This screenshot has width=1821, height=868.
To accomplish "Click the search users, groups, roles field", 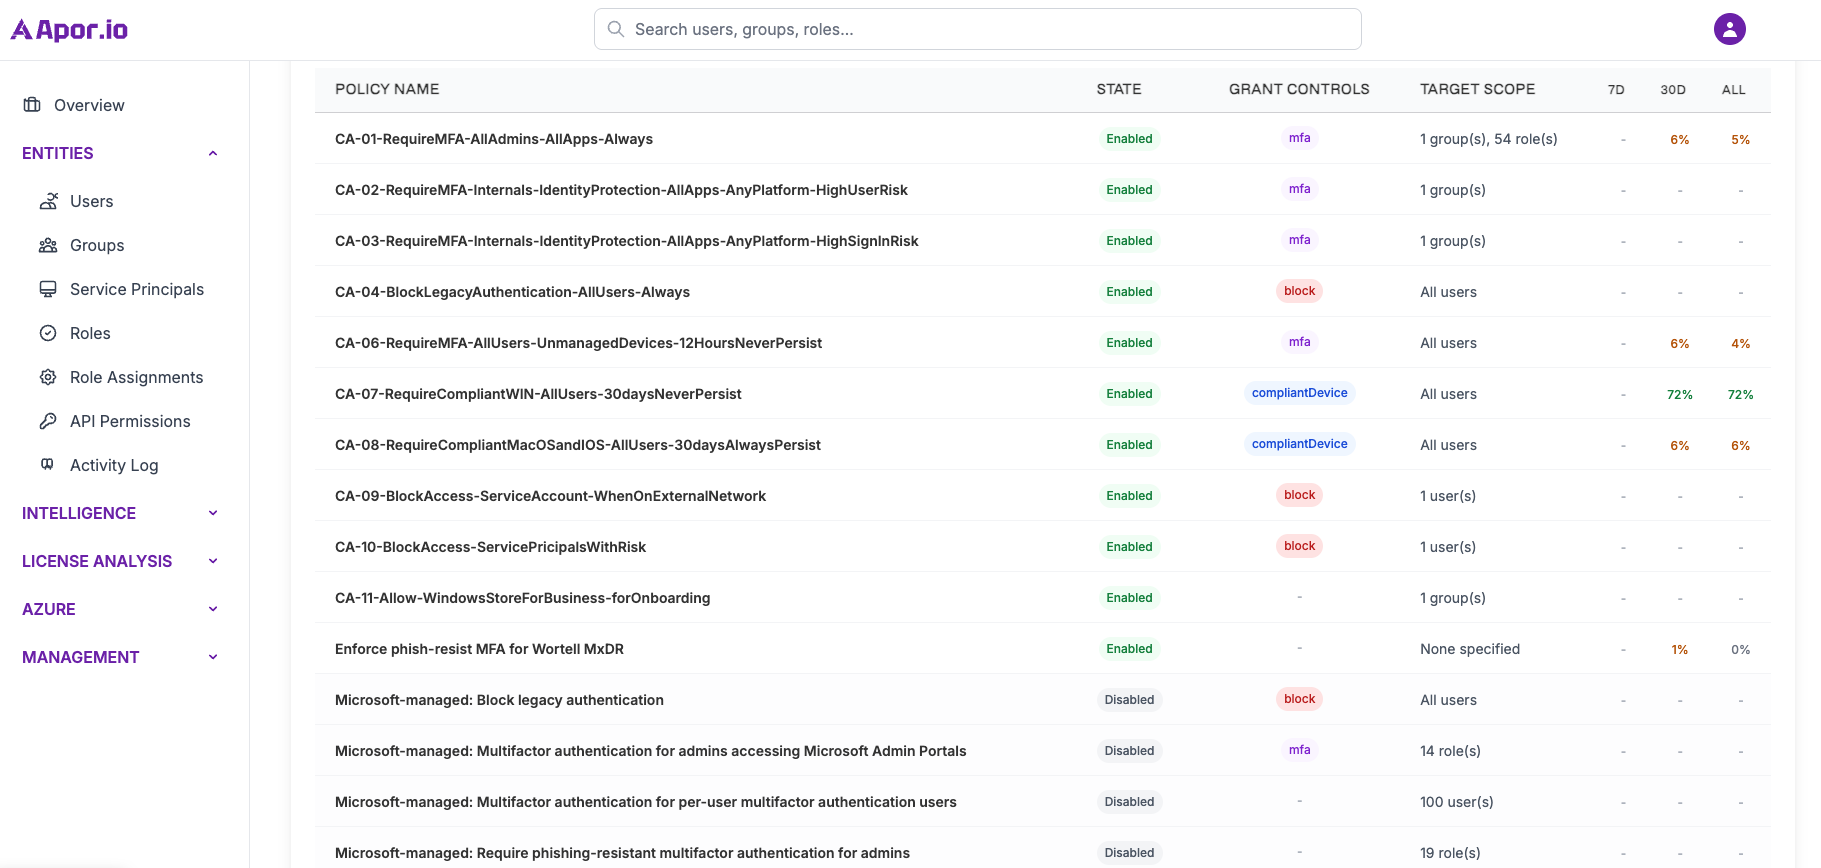I will (x=977, y=29).
